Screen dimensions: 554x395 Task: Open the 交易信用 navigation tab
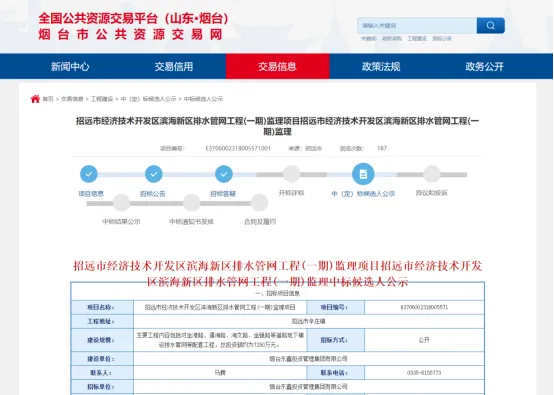pyautogui.click(x=174, y=66)
